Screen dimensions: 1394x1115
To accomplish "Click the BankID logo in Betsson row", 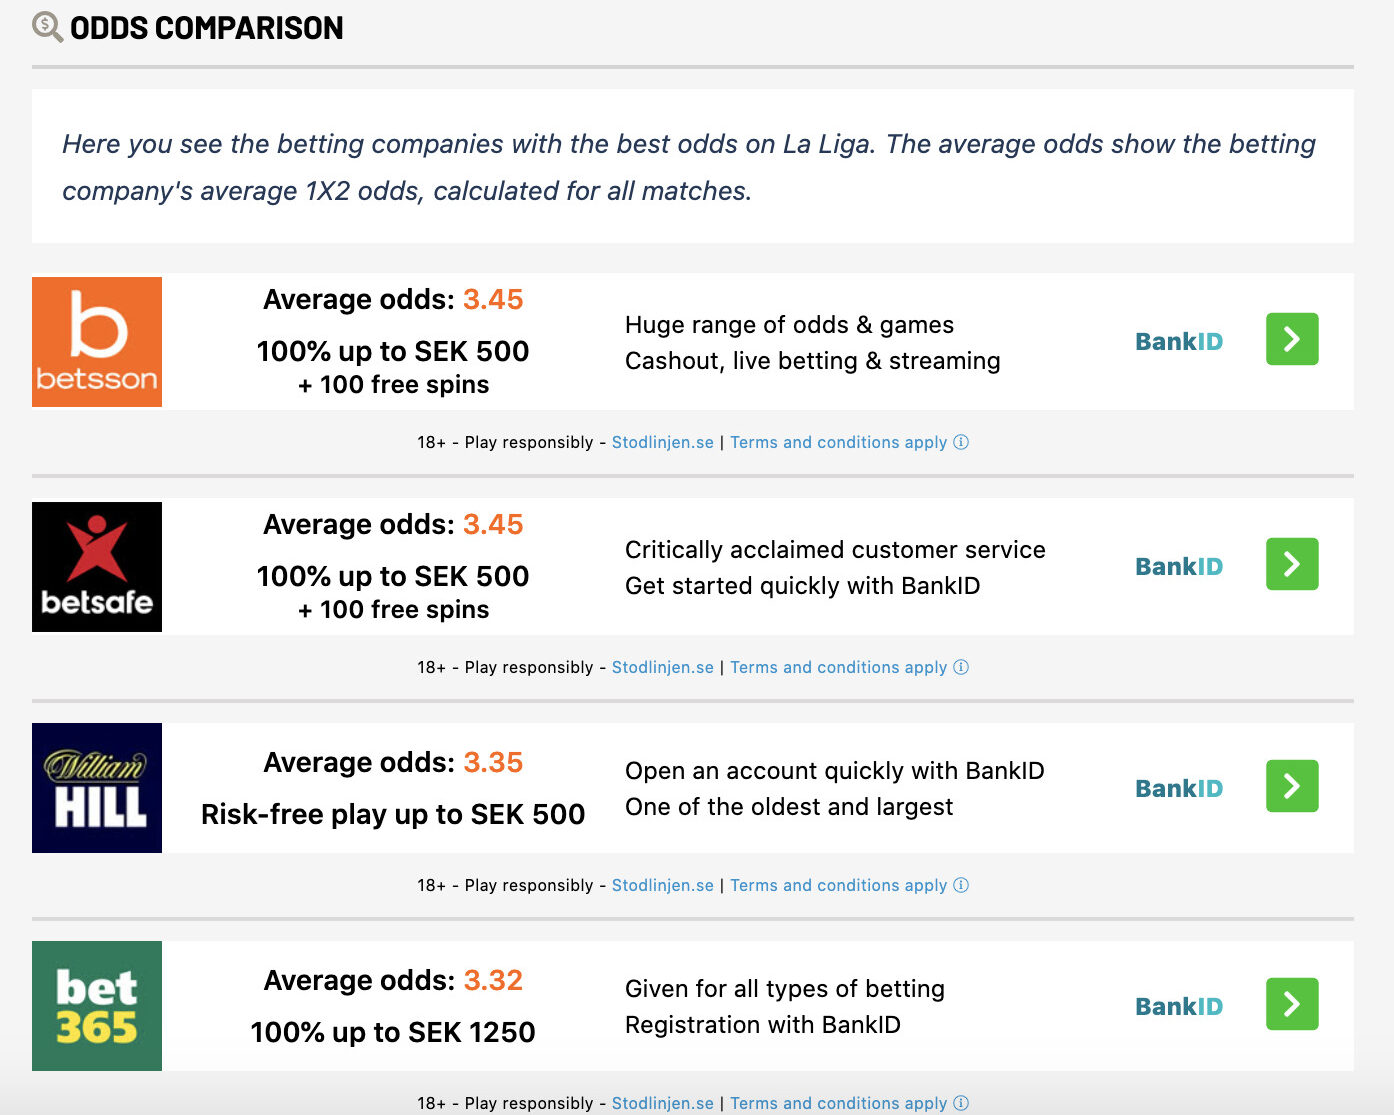I will pyautogui.click(x=1179, y=342).
